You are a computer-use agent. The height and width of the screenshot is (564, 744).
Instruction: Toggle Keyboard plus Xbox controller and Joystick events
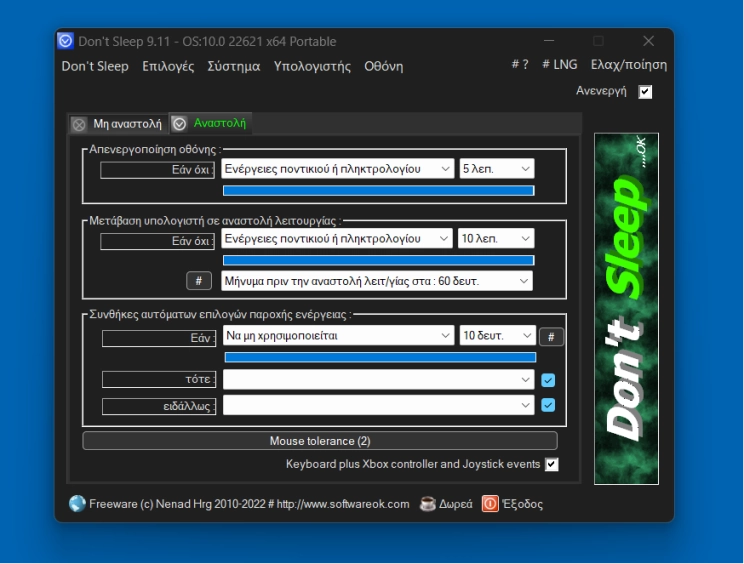point(552,464)
